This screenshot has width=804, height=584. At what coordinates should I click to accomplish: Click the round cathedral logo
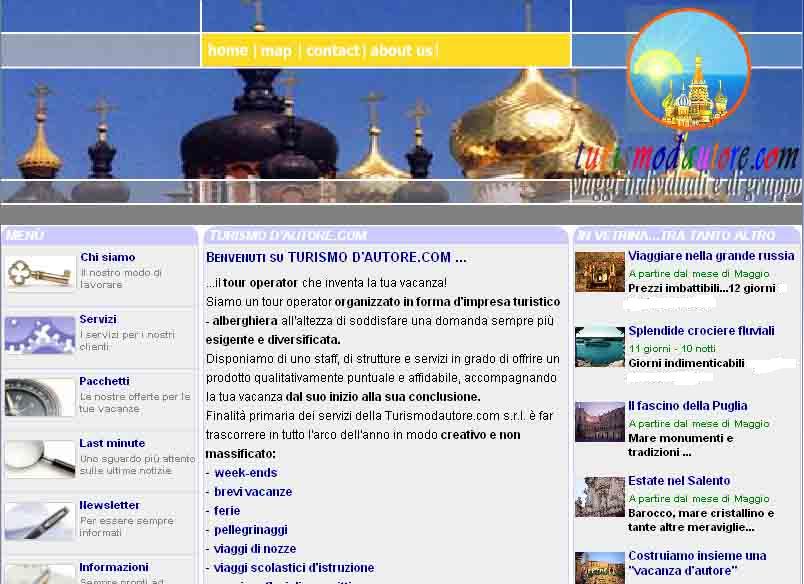coord(689,68)
